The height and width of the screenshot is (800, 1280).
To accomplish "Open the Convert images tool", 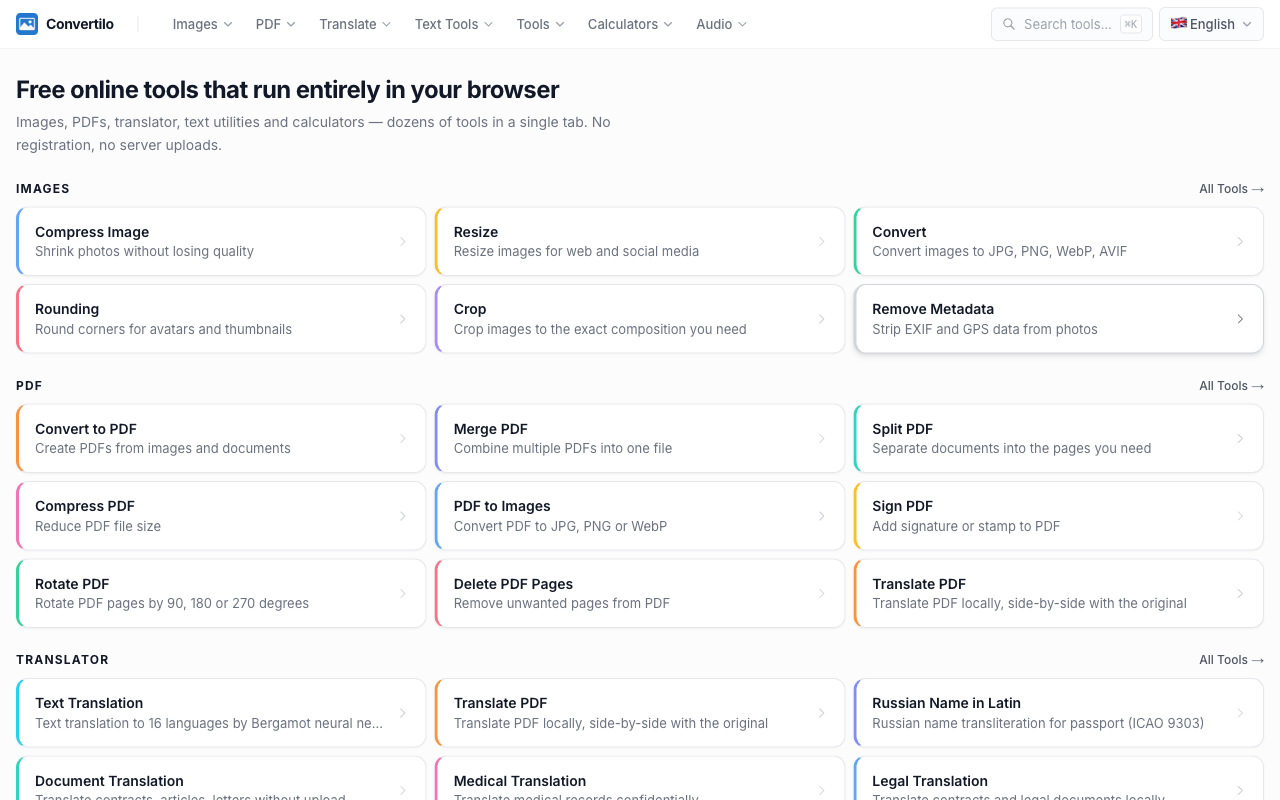I will point(1059,241).
